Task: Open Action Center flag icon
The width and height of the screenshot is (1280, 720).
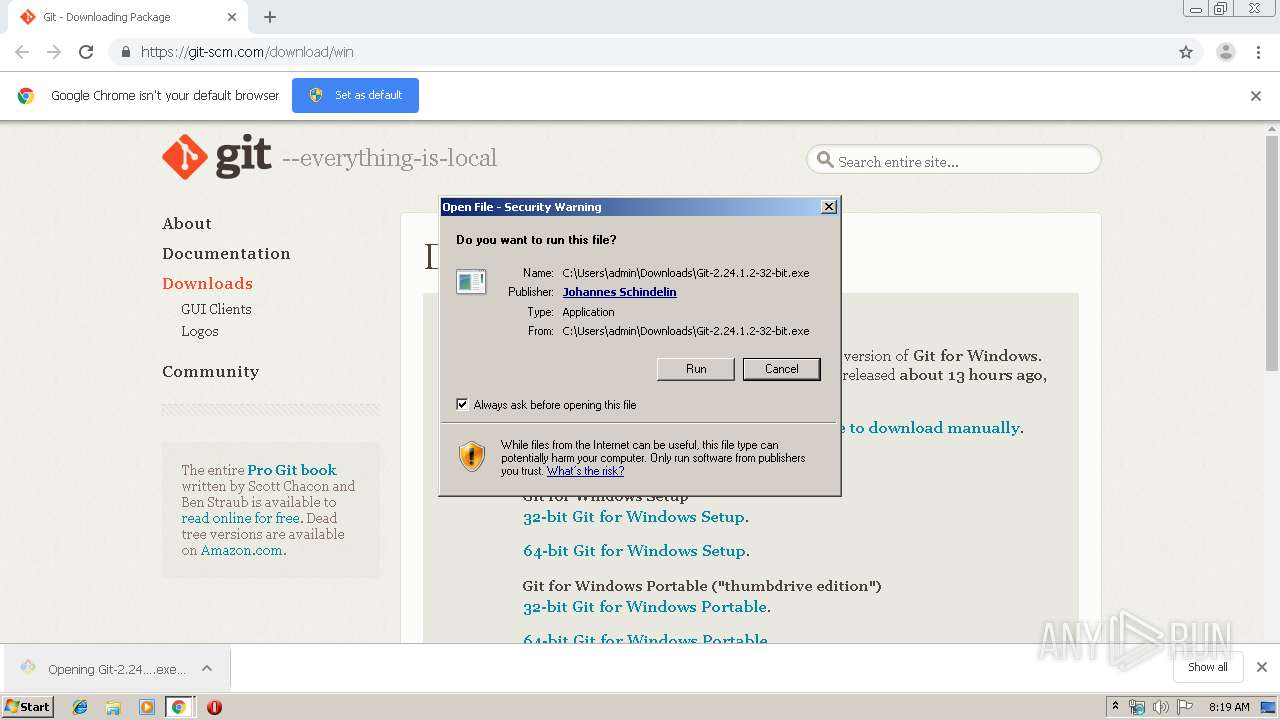Action: click(x=1185, y=707)
